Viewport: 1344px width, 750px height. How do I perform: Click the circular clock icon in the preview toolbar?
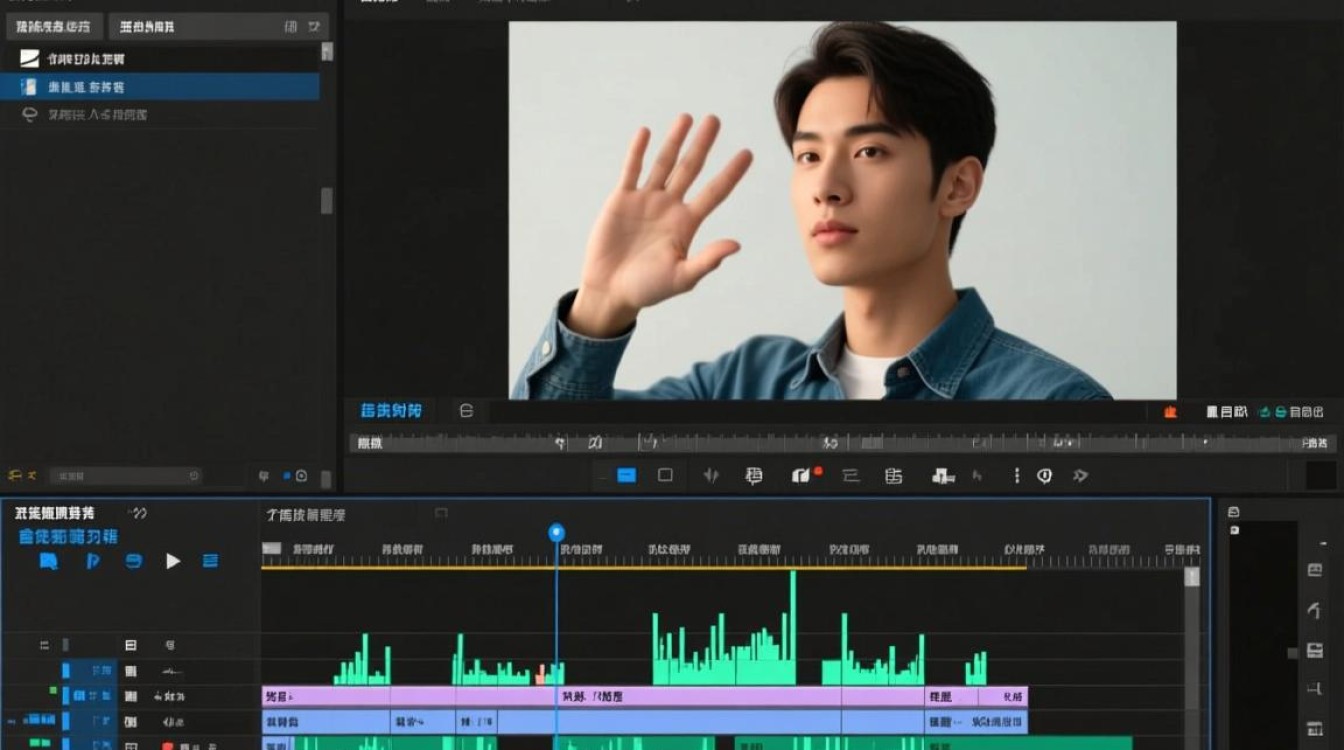(x=1045, y=476)
